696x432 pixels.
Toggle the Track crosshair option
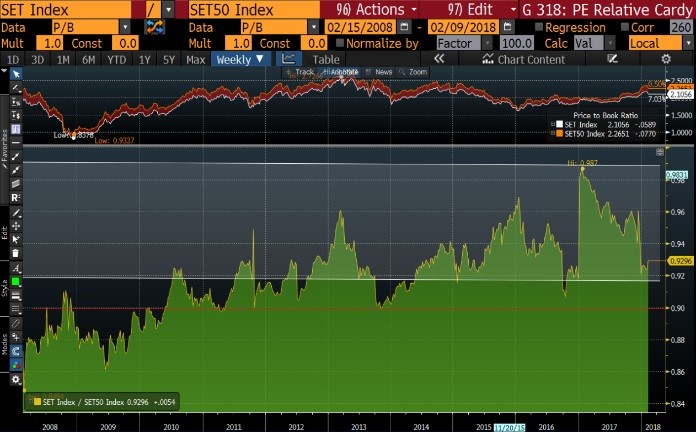click(300, 72)
